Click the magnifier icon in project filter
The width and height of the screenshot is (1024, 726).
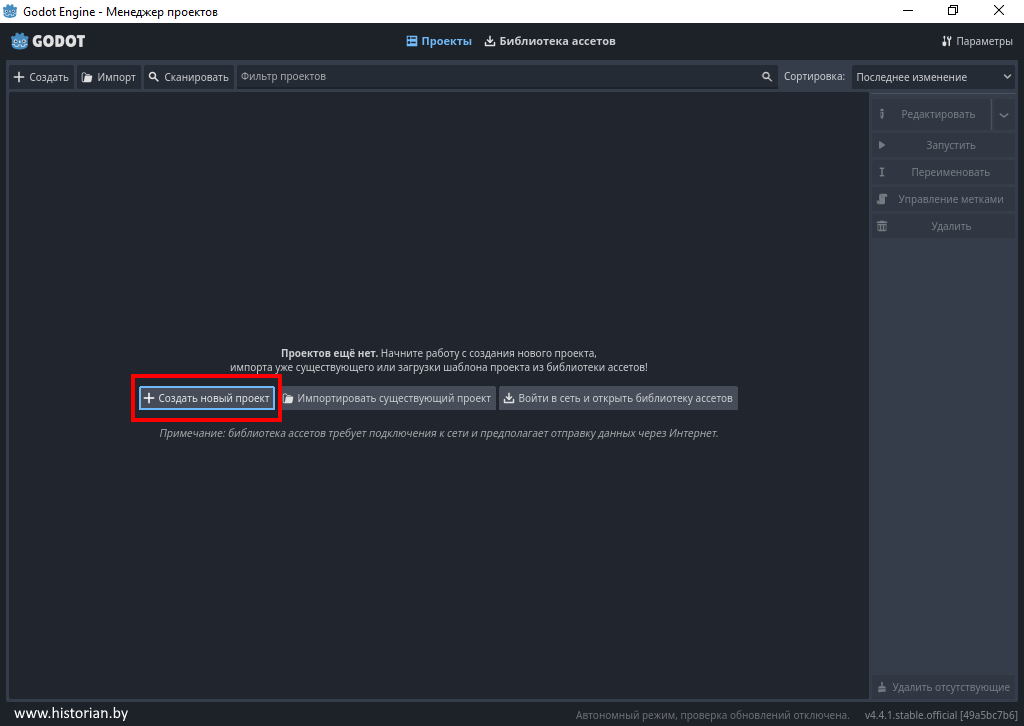tap(767, 77)
